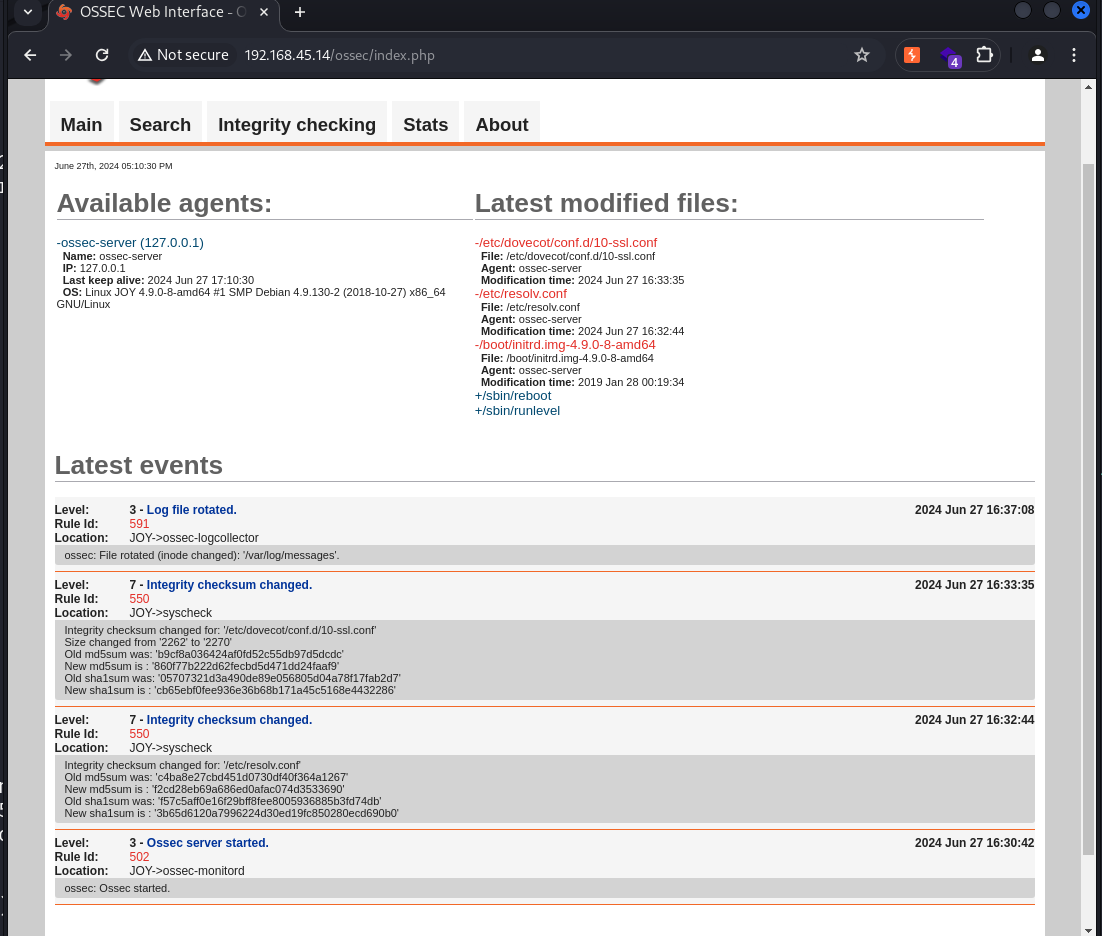Switch to the Search tab
The width and height of the screenshot is (1102, 936).
pyautogui.click(x=160, y=124)
